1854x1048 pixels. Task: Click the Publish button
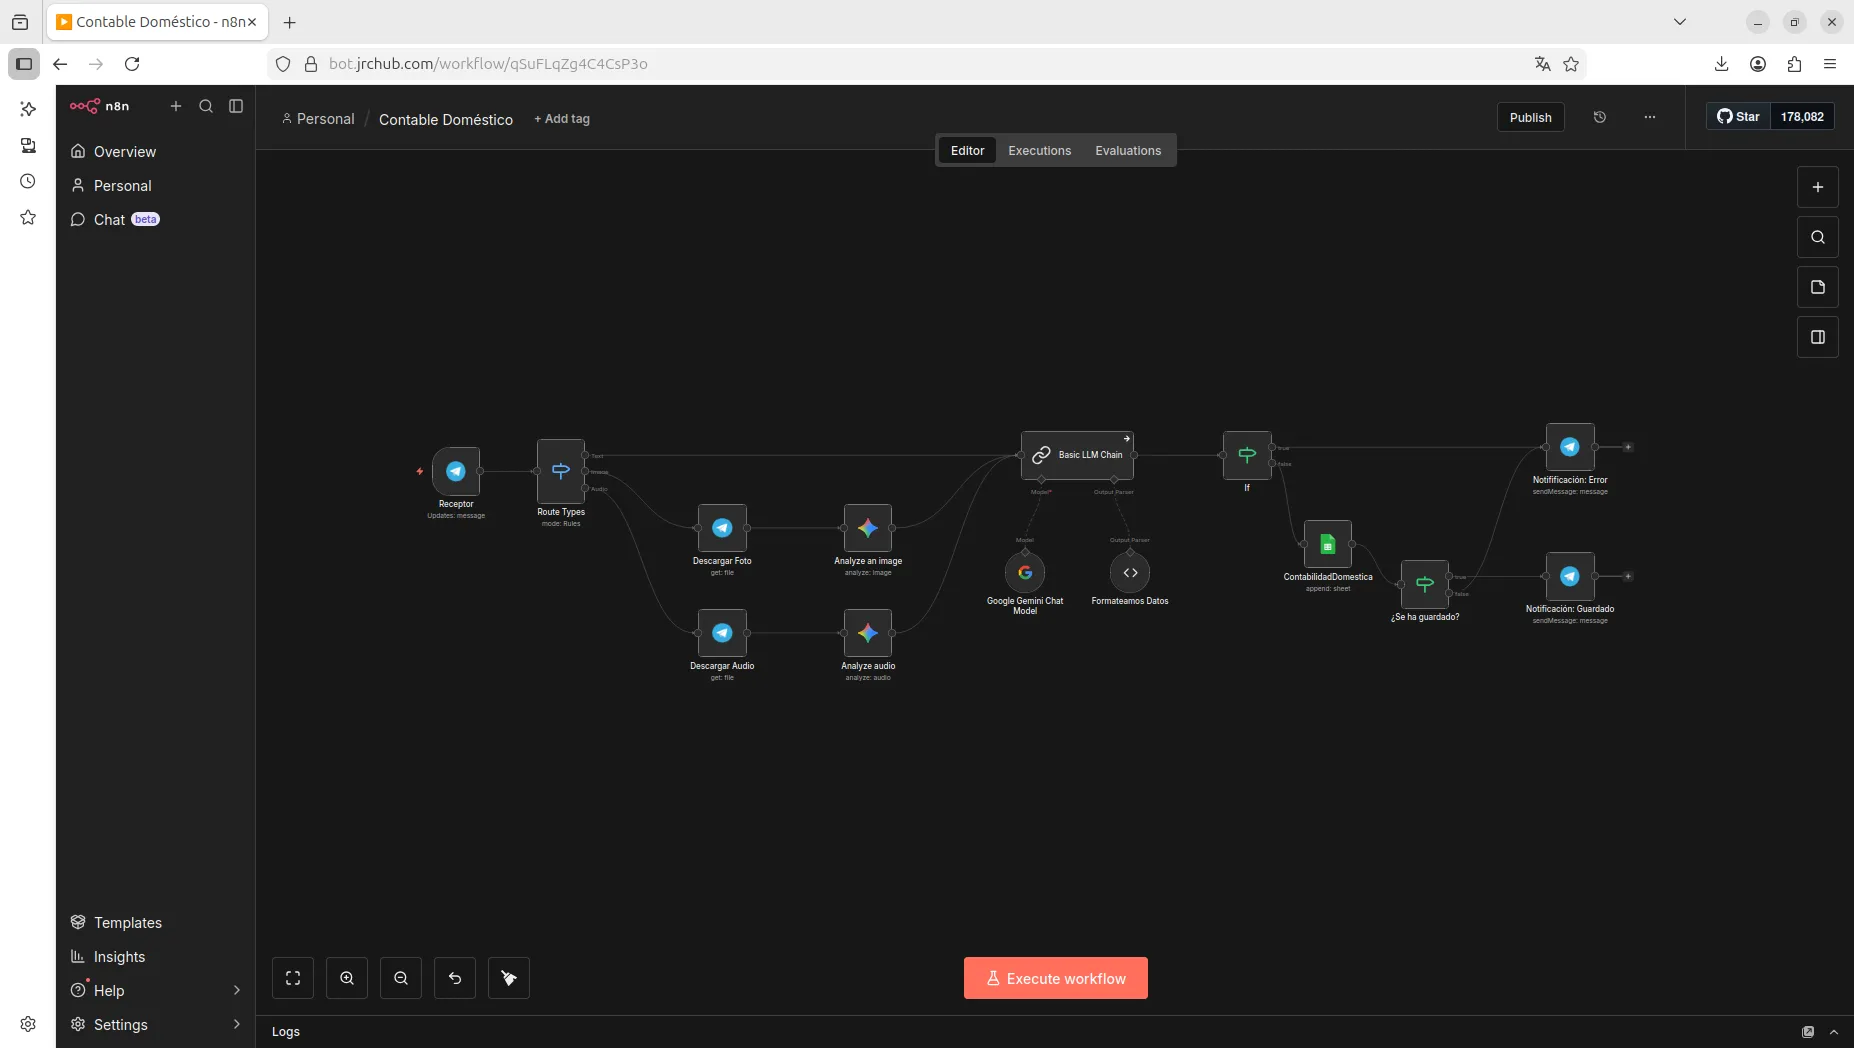pyautogui.click(x=1531, y=117)
